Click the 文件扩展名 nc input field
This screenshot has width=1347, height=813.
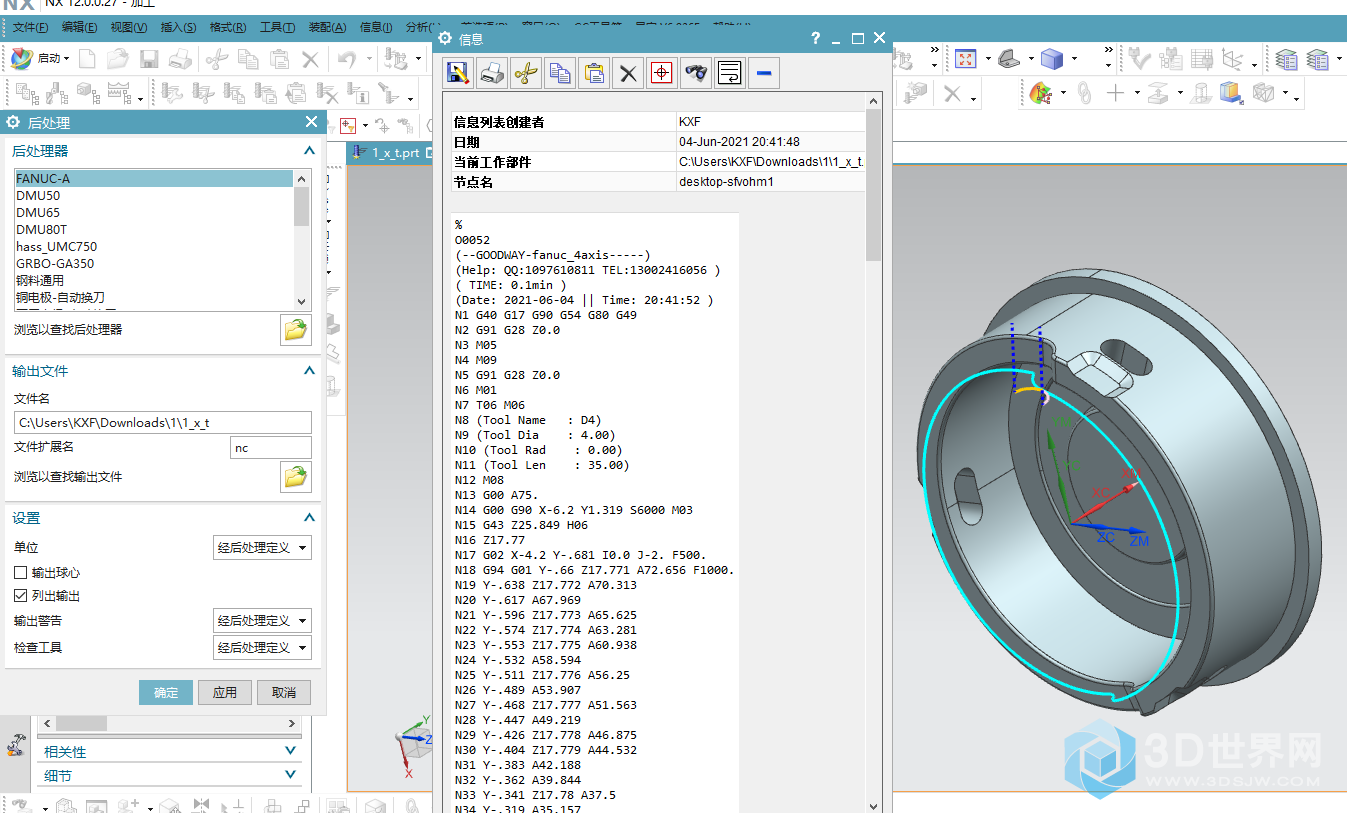click(x=271, y=448)
